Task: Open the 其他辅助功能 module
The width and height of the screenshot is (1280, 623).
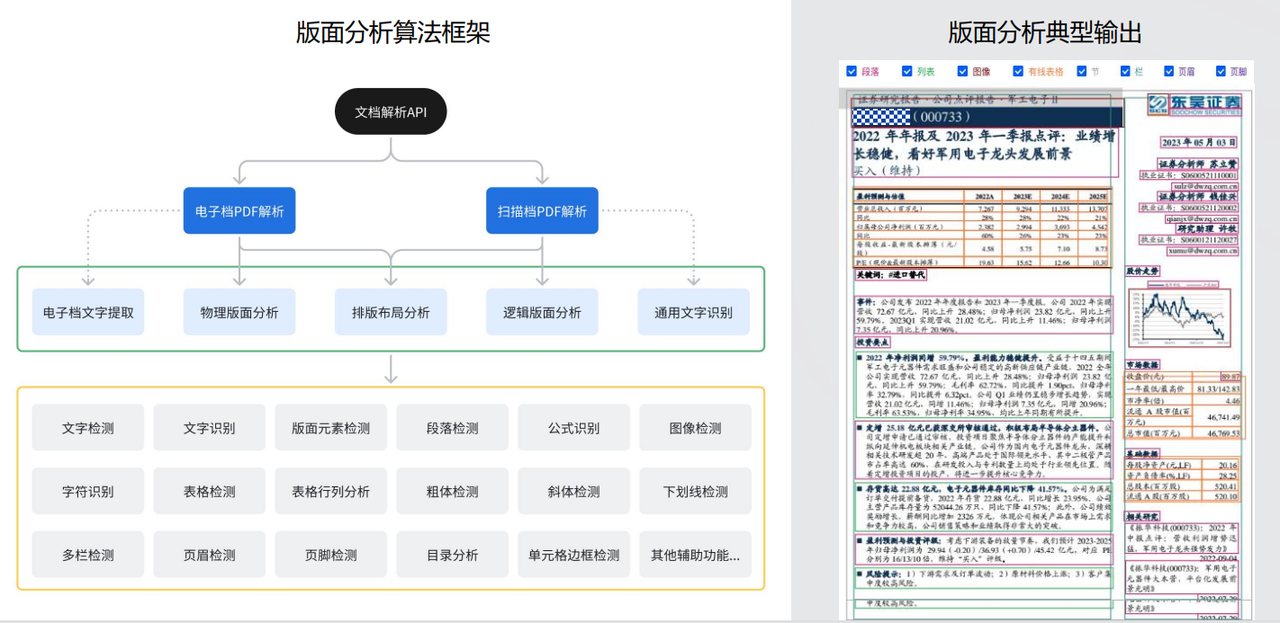Action: [x=695, y=554]
